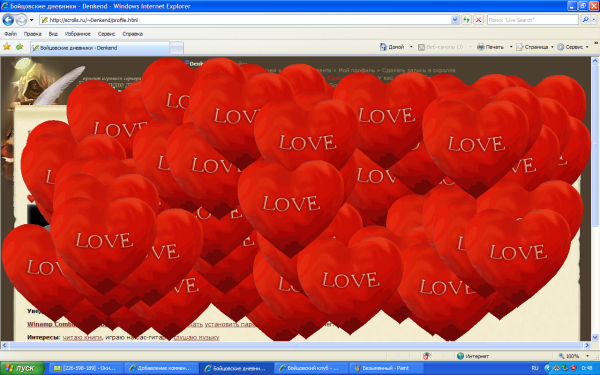The width and height of the screenshot is (600, 375).
Task: Expand hidden tray icons with the arrow
Action: tap(548, 368)
